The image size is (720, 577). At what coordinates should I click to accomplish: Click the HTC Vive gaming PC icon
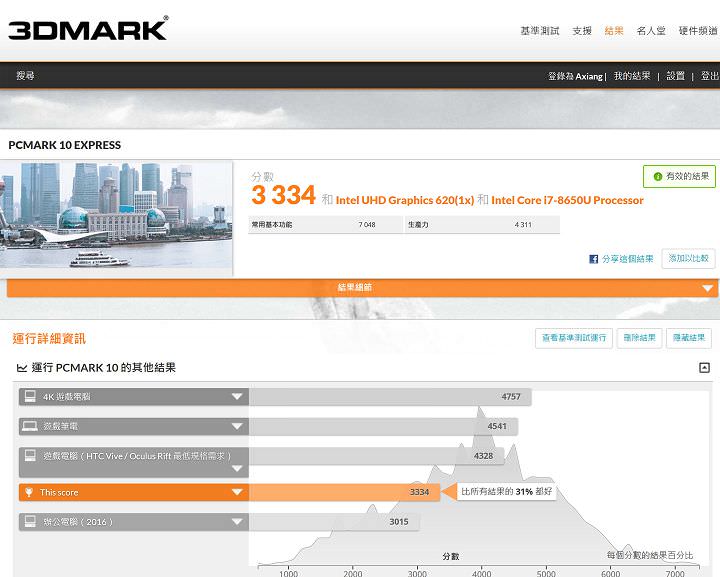click(30, 456)
